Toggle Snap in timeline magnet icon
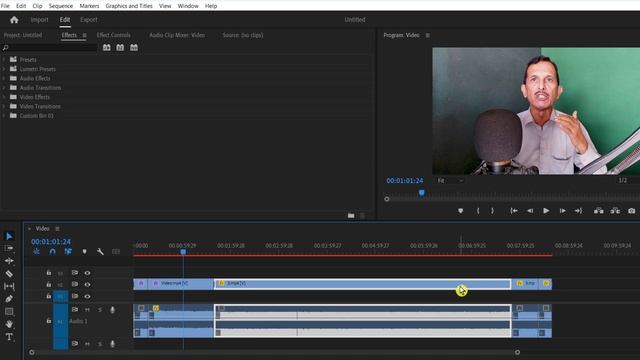The width and height of the screenshot is (640, 360). 52,251
